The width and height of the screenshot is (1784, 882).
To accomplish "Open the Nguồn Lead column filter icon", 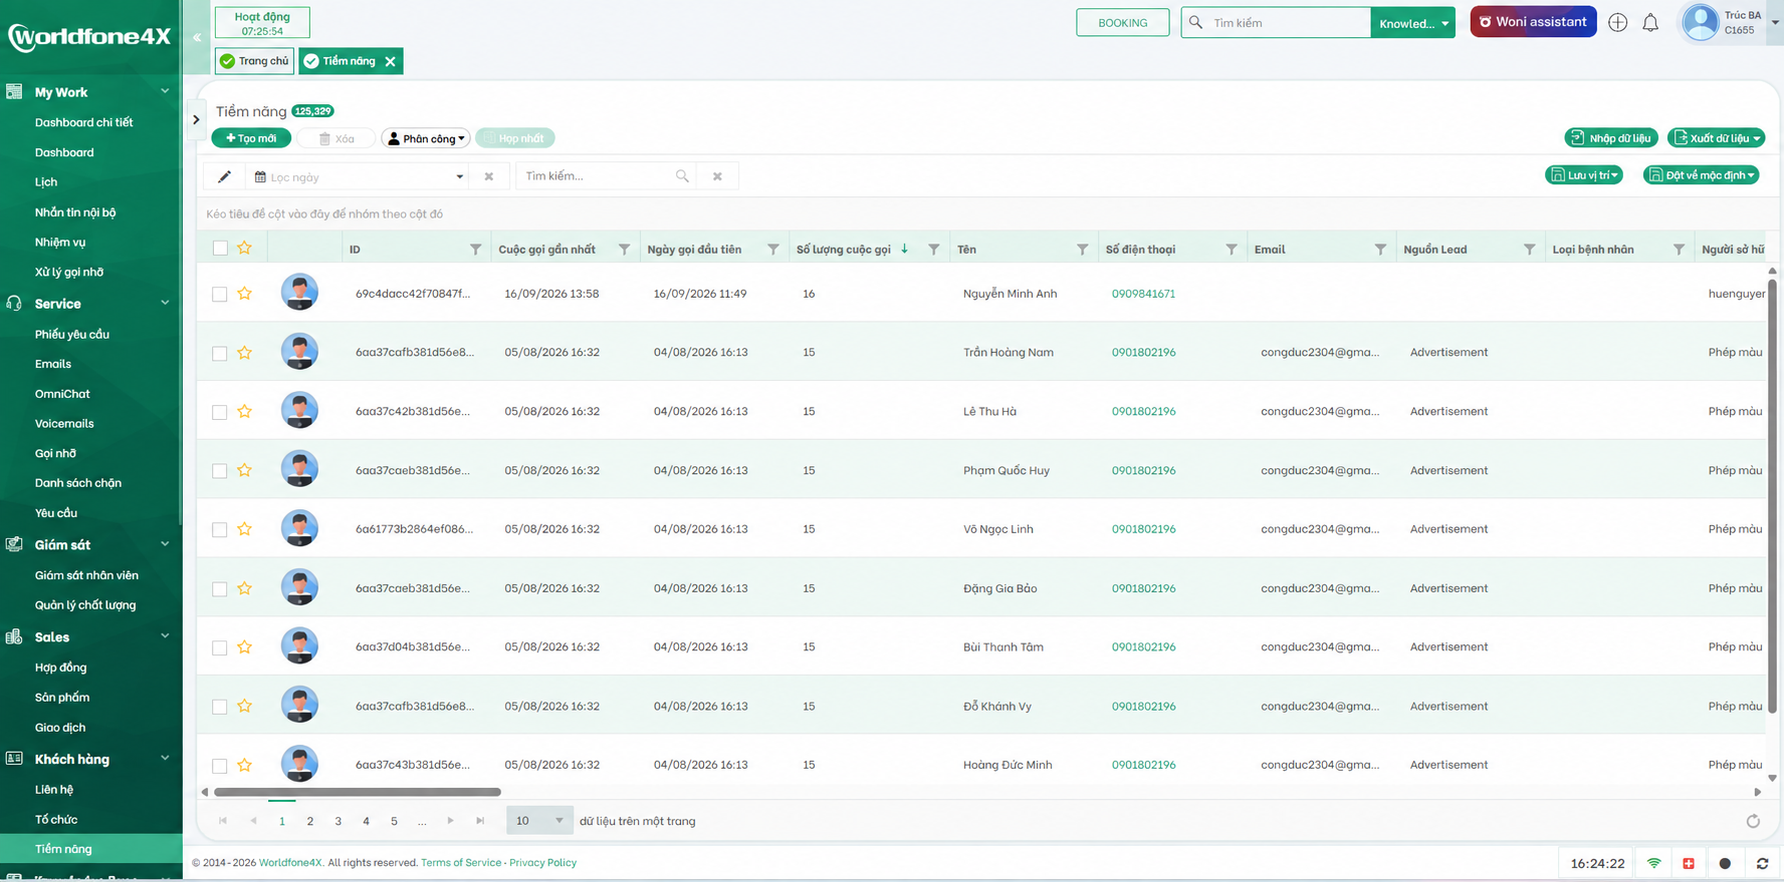I will [1529, 249].
